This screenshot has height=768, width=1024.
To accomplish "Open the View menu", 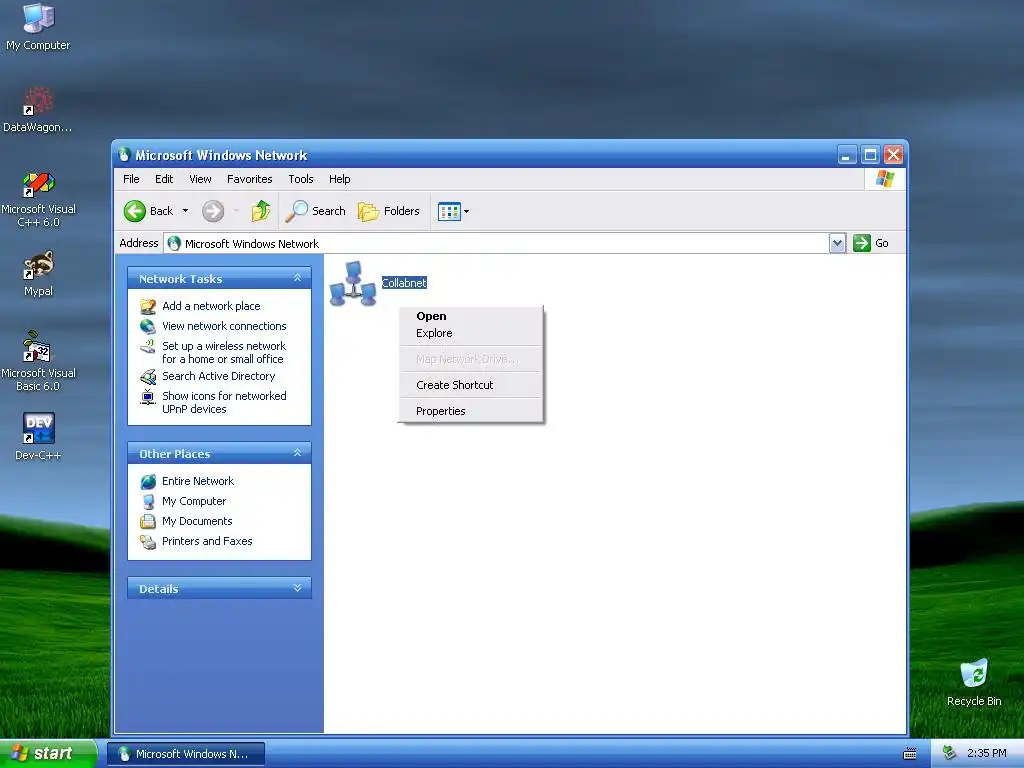I will click(200, 179).
